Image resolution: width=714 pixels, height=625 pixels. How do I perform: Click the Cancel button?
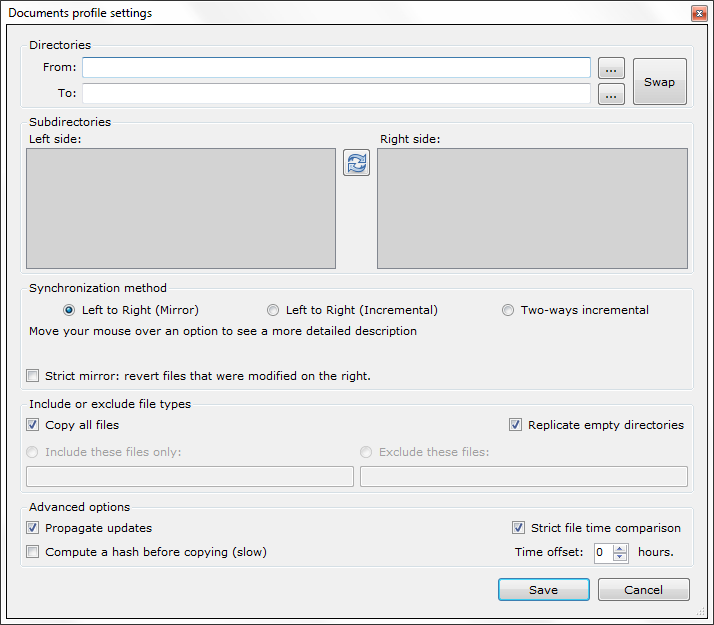[643, 590]
